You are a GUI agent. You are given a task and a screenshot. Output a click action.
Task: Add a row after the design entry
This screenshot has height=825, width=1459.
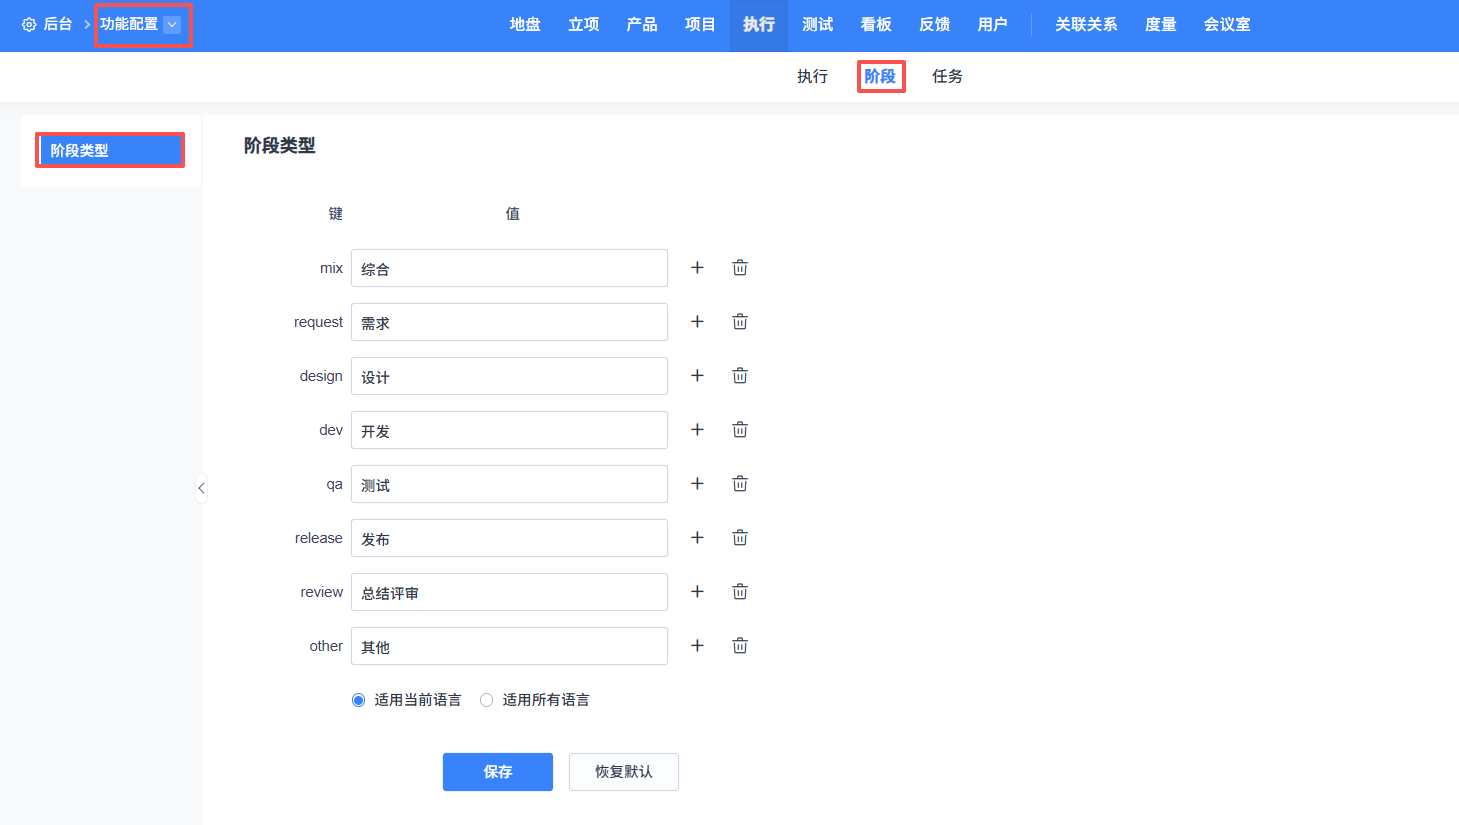click(697, 376)
